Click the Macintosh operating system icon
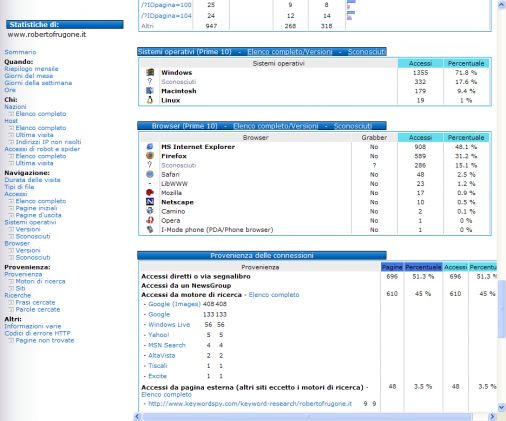Image resolution: width=506 pixels, height=421 pixels. tap(150, 91)
